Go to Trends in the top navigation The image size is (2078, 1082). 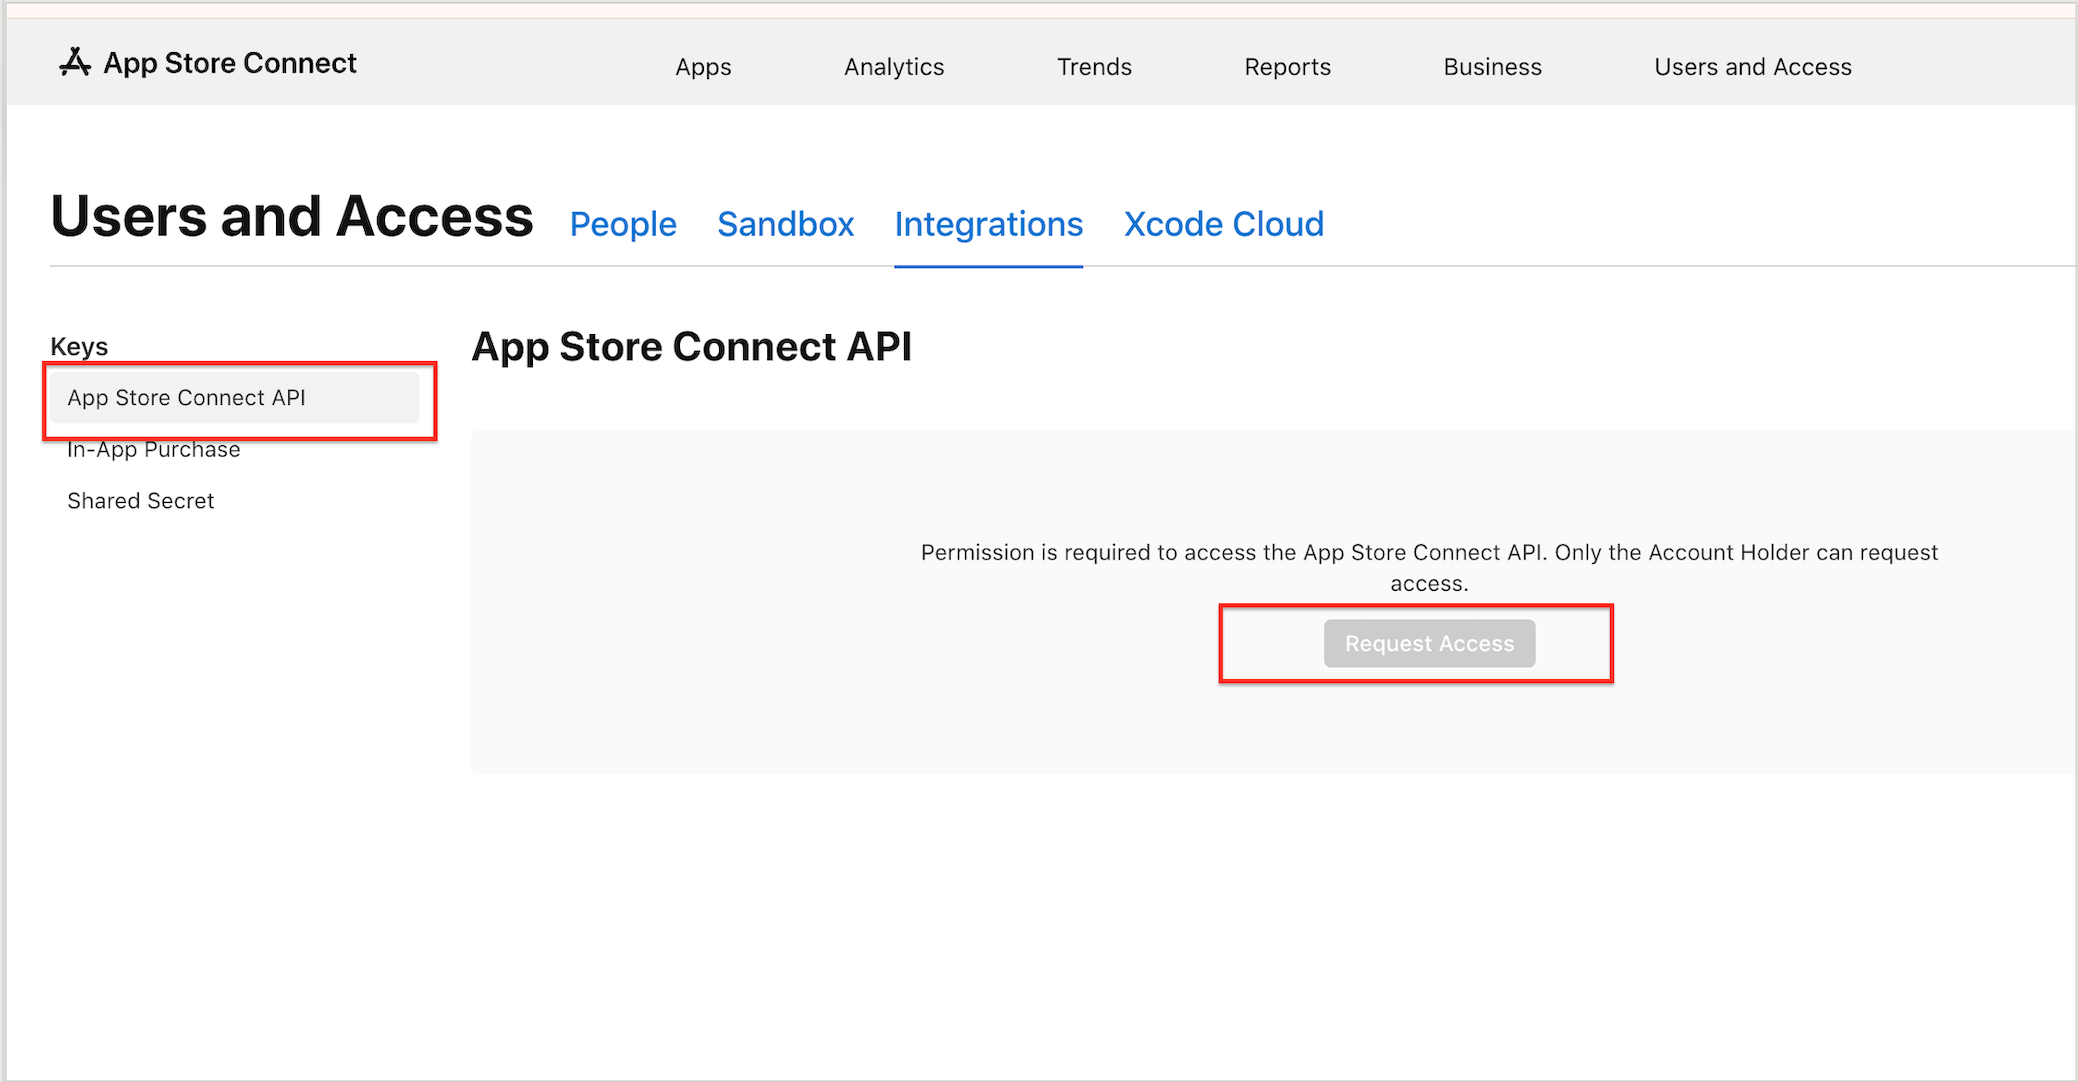pyautogui.click(x=1094, y=66)
